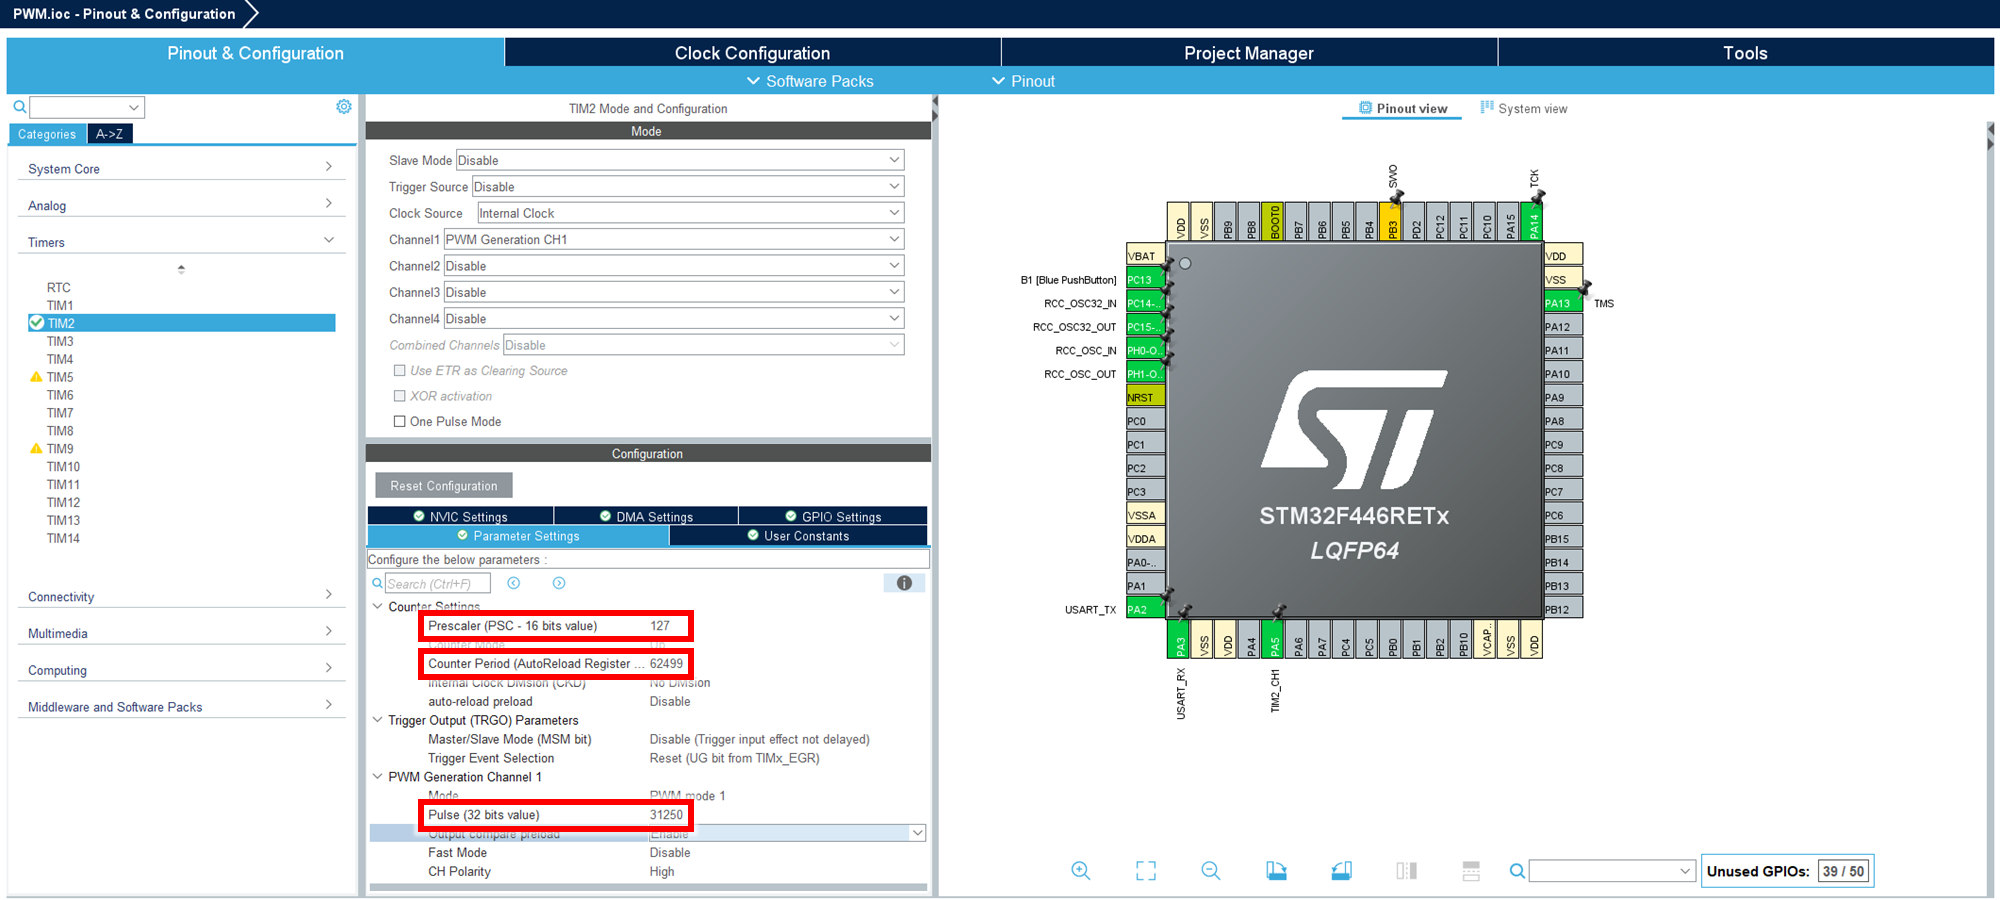Switch to A->Z sorting tab

tap(110, 134)
